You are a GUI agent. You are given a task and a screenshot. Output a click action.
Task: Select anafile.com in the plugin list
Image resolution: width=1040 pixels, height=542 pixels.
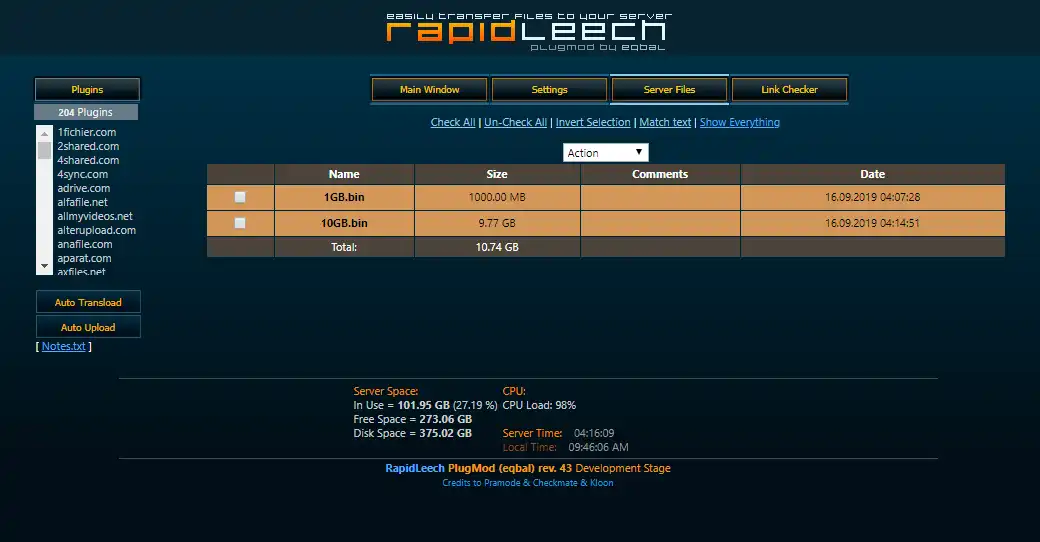pyautogui.click(x=85, y=243)
